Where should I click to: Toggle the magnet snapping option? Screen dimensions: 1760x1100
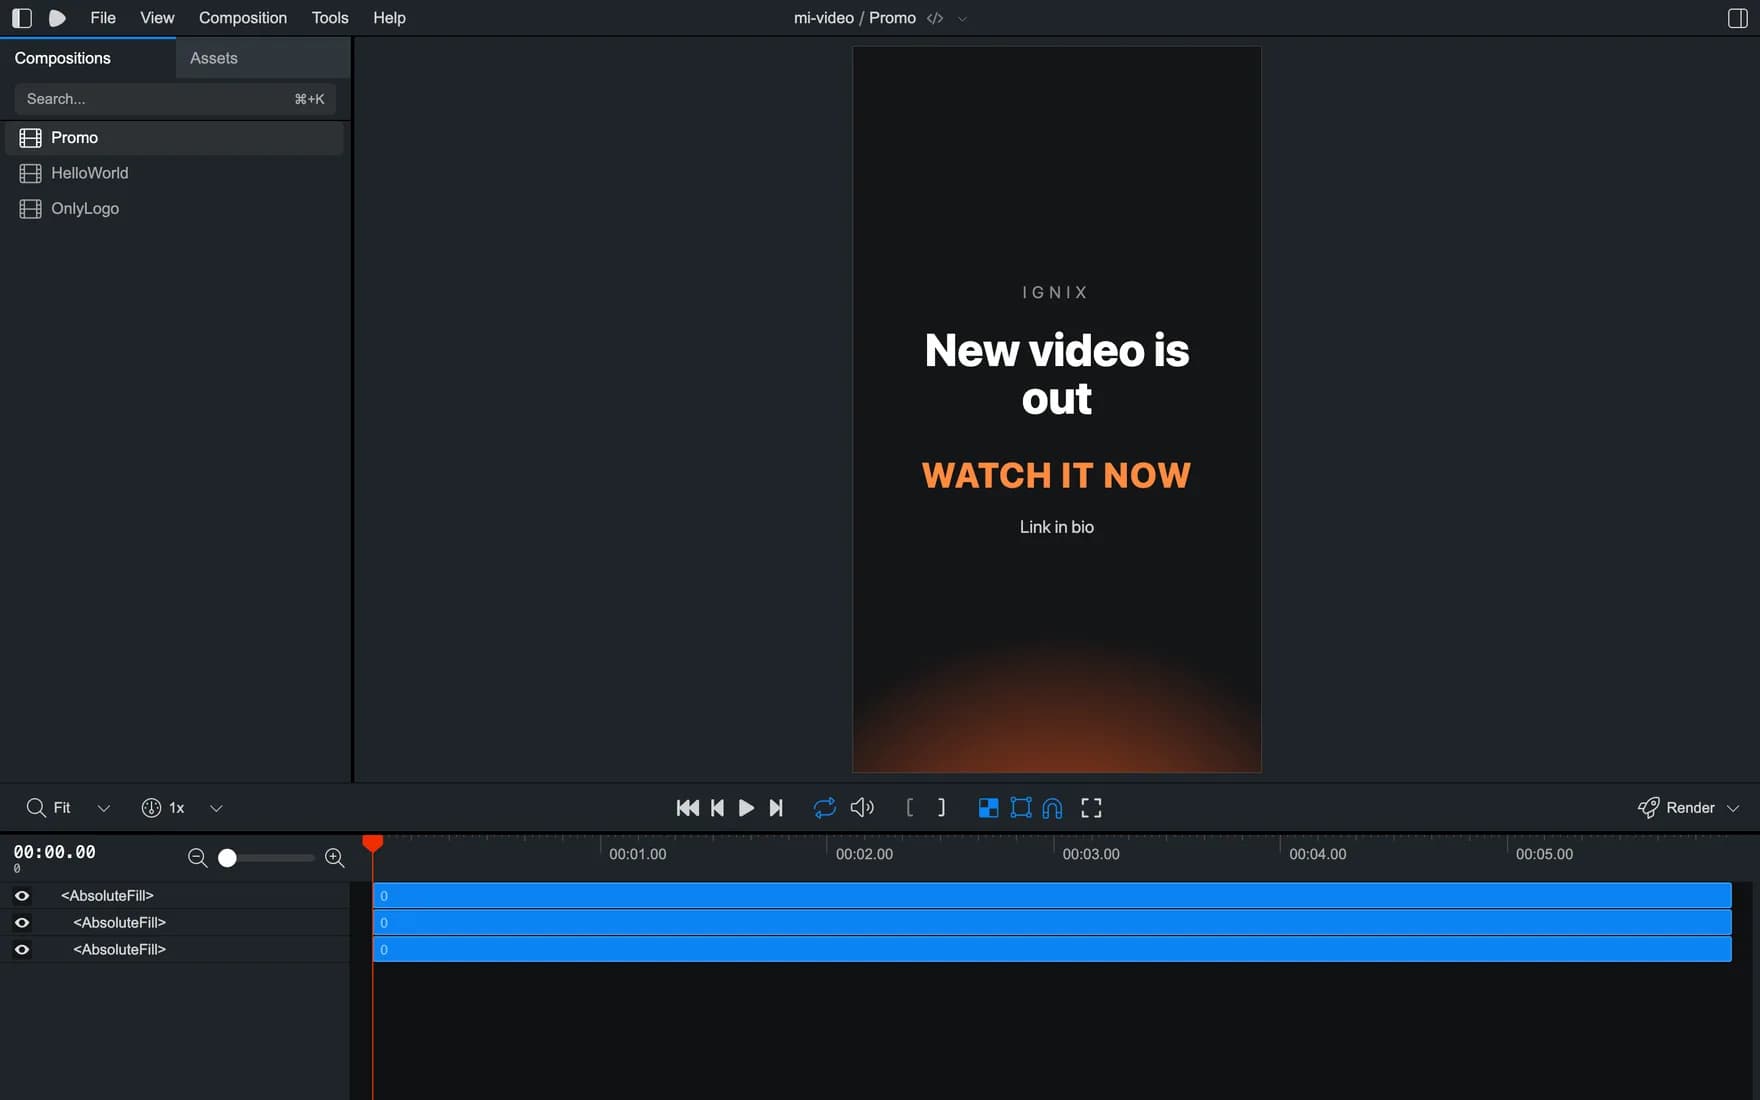click(1052, 808)
